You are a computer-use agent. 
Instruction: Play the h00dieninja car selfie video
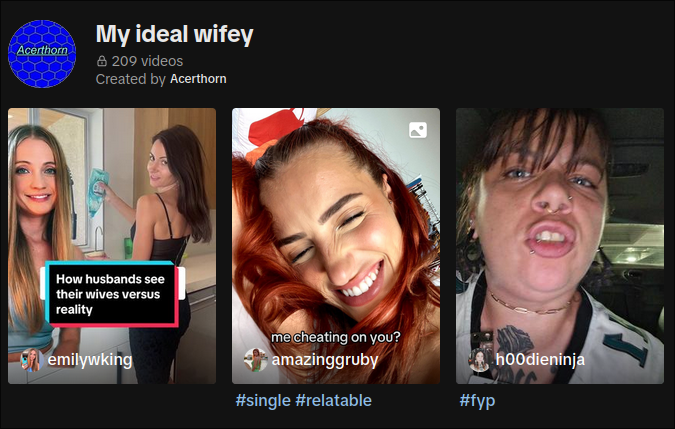click(560, 246)
